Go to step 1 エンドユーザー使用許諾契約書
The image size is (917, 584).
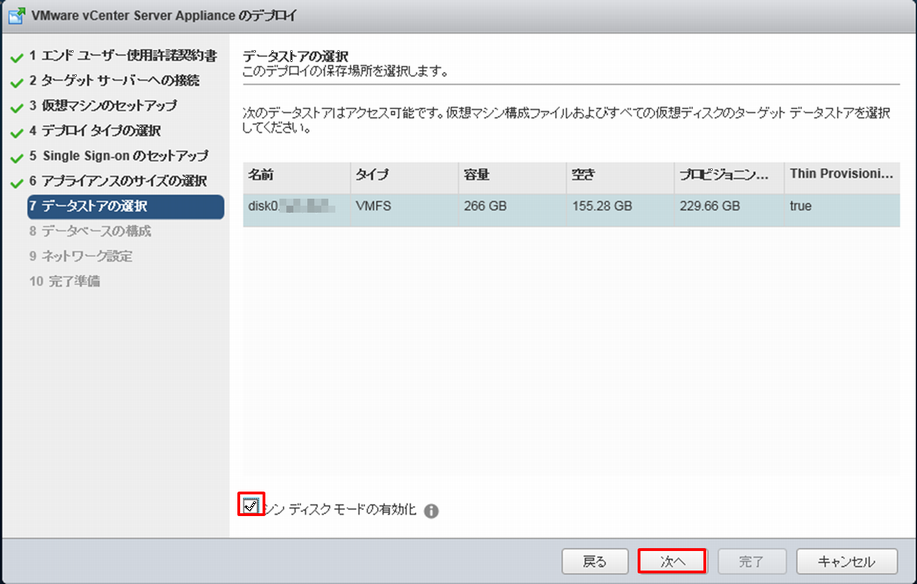(122, 56)
